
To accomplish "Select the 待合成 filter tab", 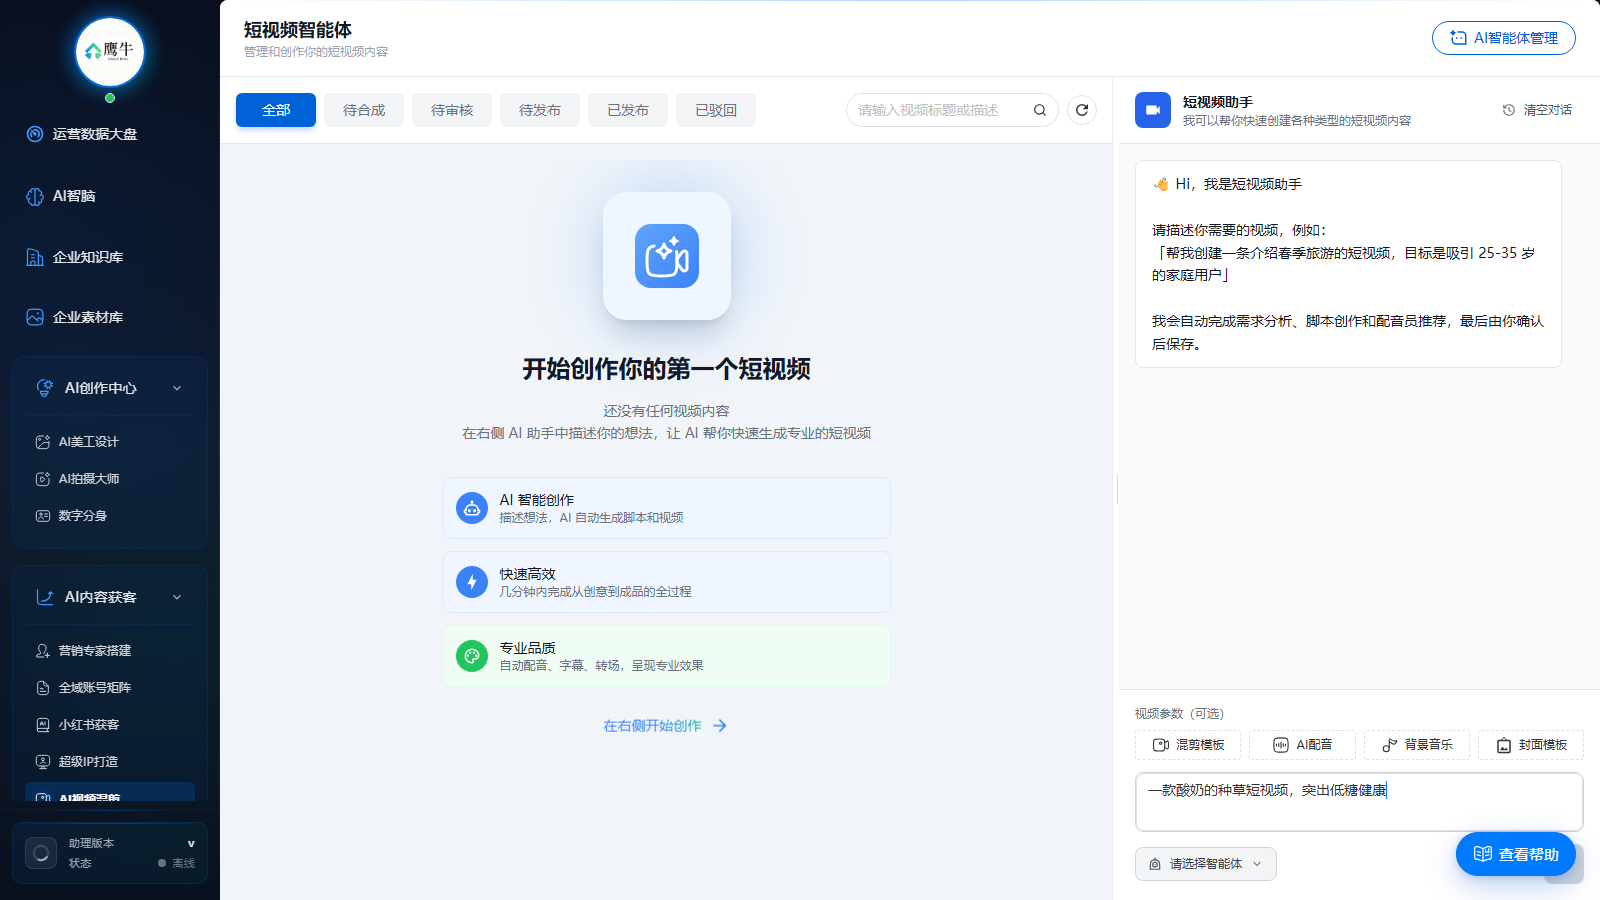I will pyautogui.click(x=364, y=110).
